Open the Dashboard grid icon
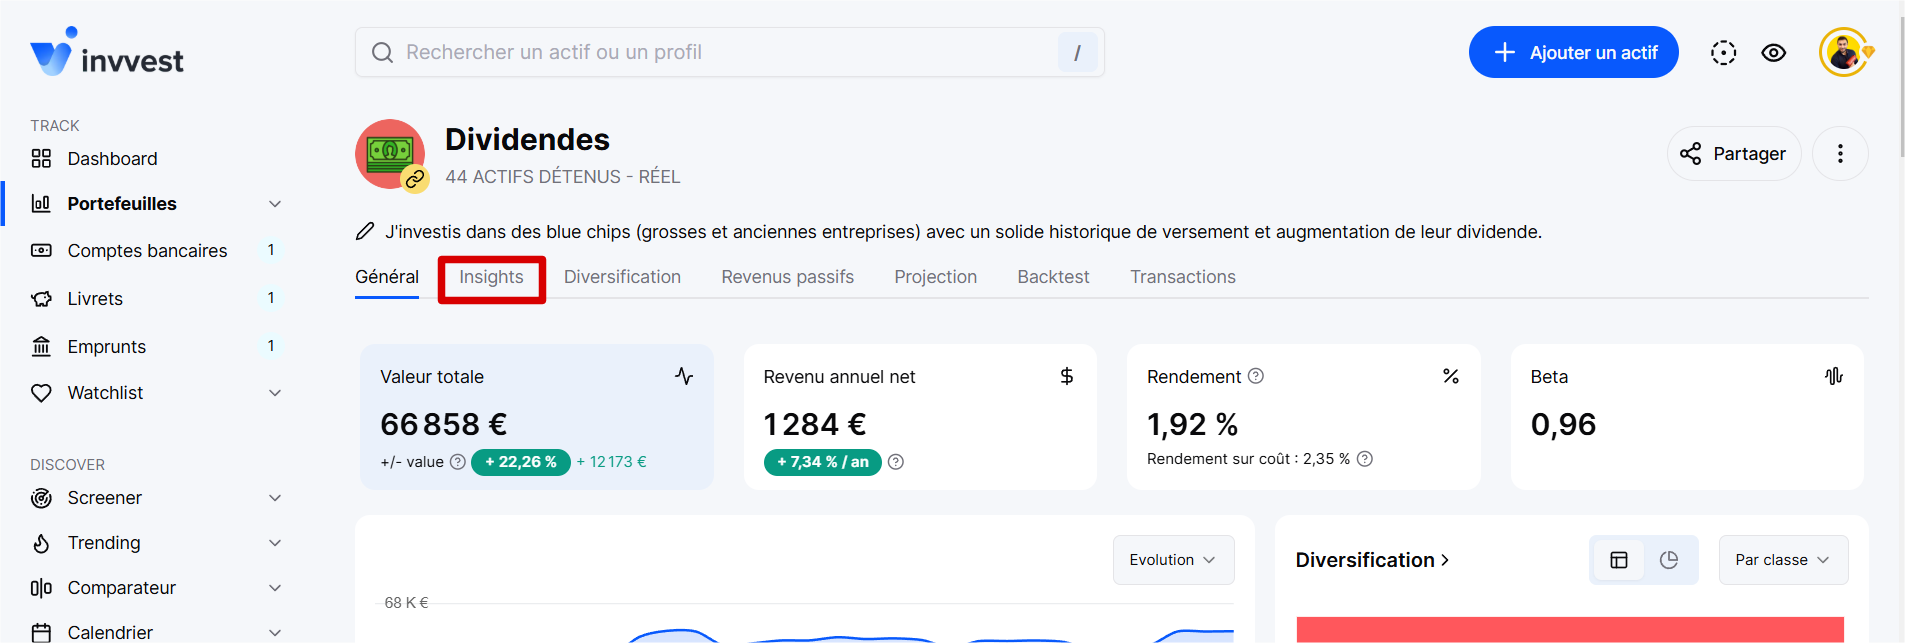Viewport: 1905px width, 643px height. pyautogui.click(x=41, y=158)
